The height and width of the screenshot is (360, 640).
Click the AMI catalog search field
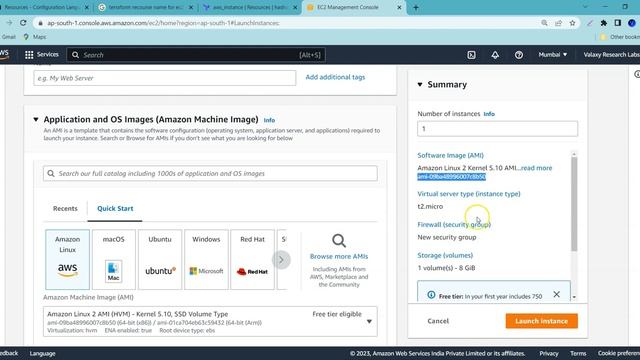coord(210,173)
